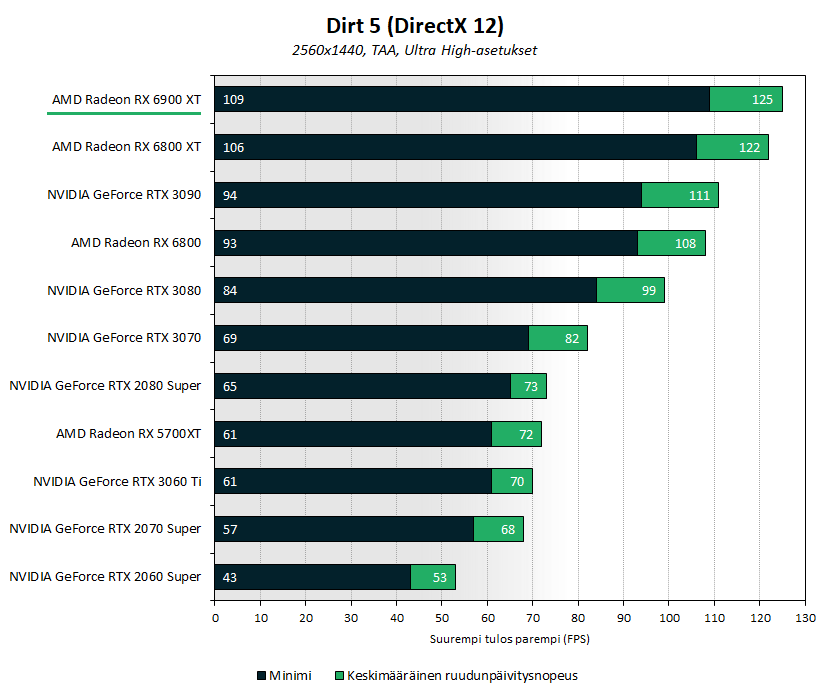Pick the "NVIDIA GeForce RTX 2070 Super" label
This screenshot has width=830, height=697.
point(105,529)
